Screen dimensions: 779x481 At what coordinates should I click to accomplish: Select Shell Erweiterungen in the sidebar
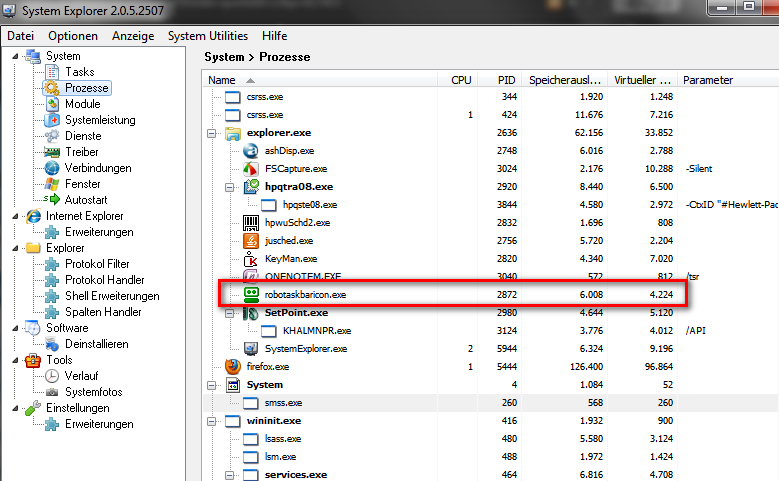click(x=112, y=296)
